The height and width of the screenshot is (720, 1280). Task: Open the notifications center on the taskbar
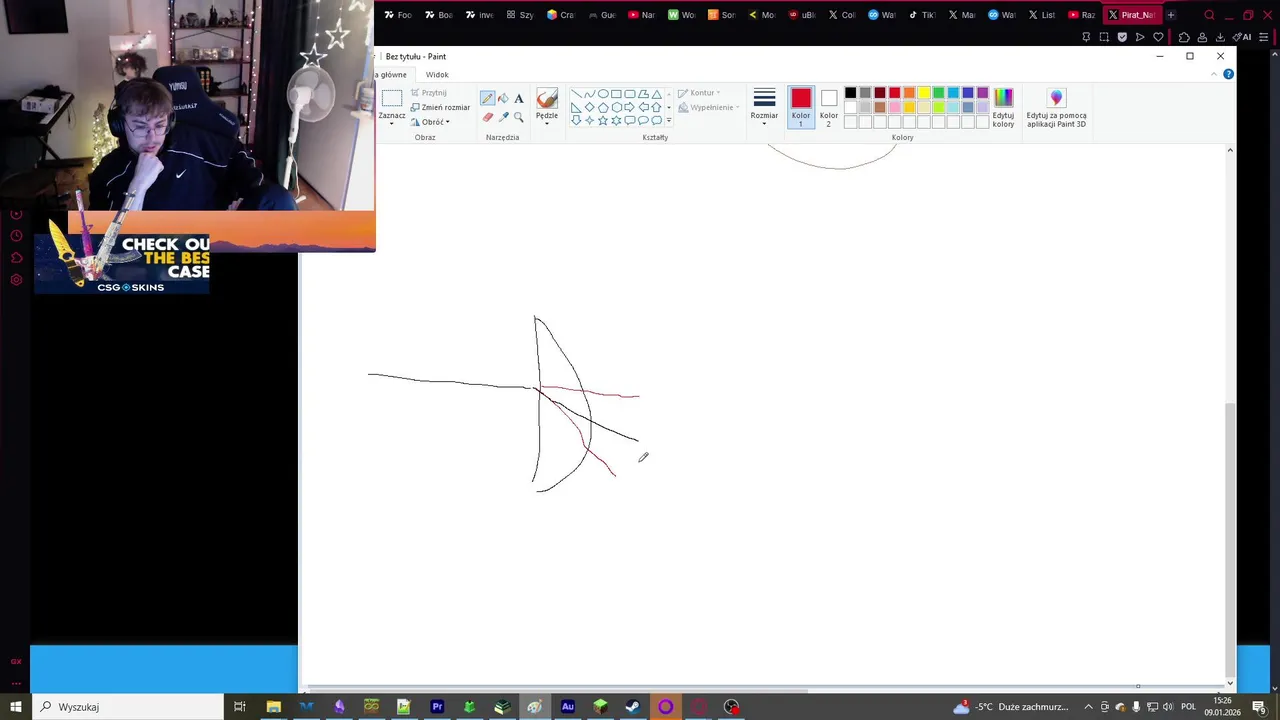[1259, 707]
